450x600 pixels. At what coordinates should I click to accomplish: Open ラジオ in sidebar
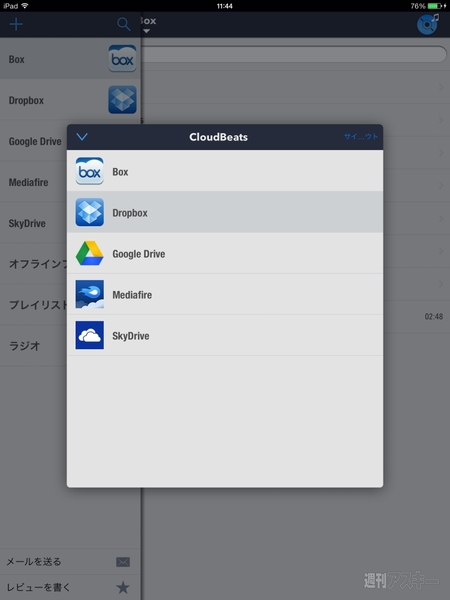34,346
